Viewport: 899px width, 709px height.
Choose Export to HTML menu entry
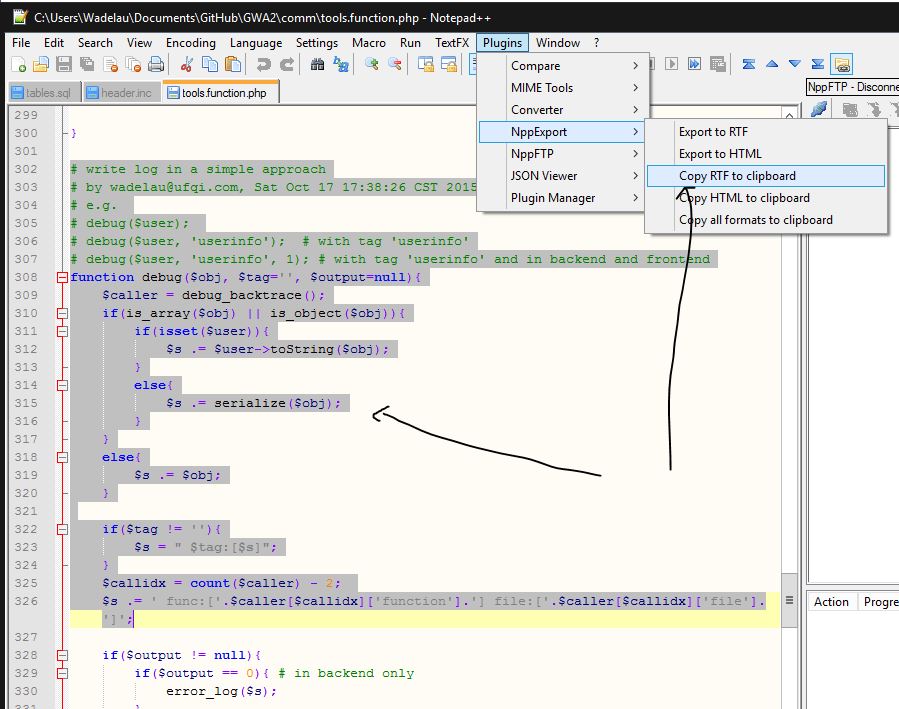720,154
